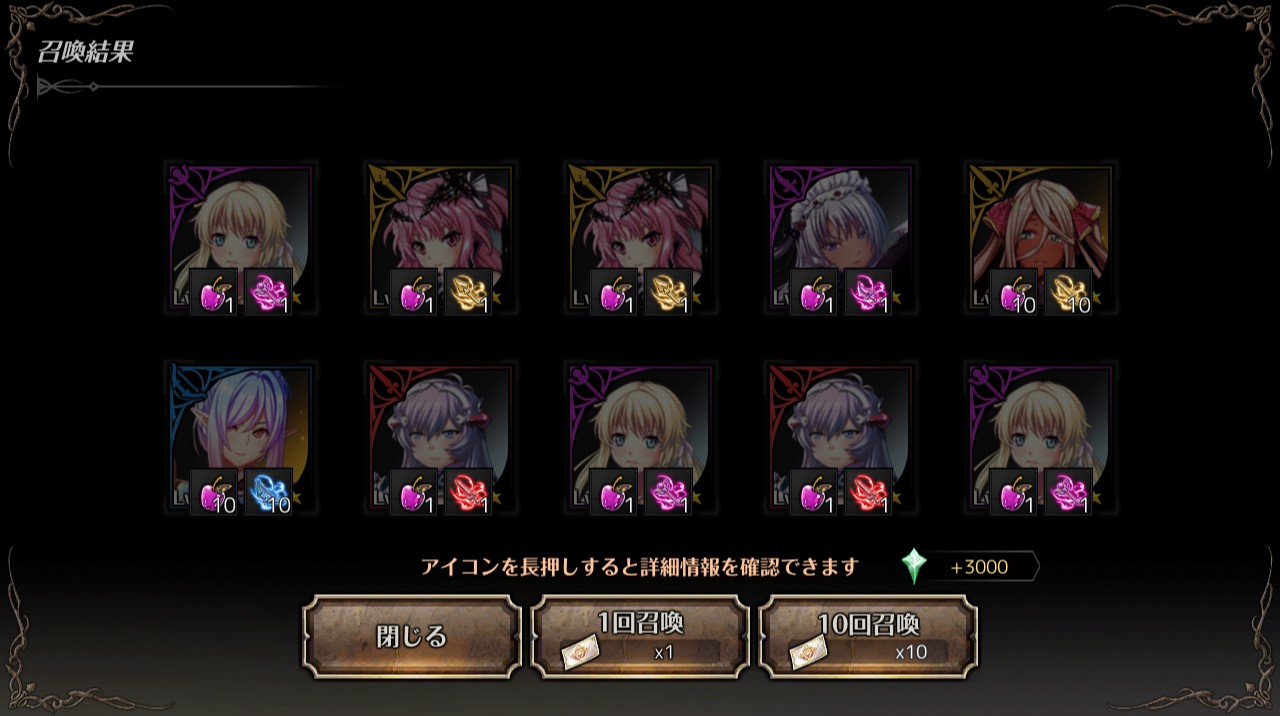This screenshot has width=1280, height=716.
Task: Click gold fragment icon showing 10
Action: (x=1068, y=292)
